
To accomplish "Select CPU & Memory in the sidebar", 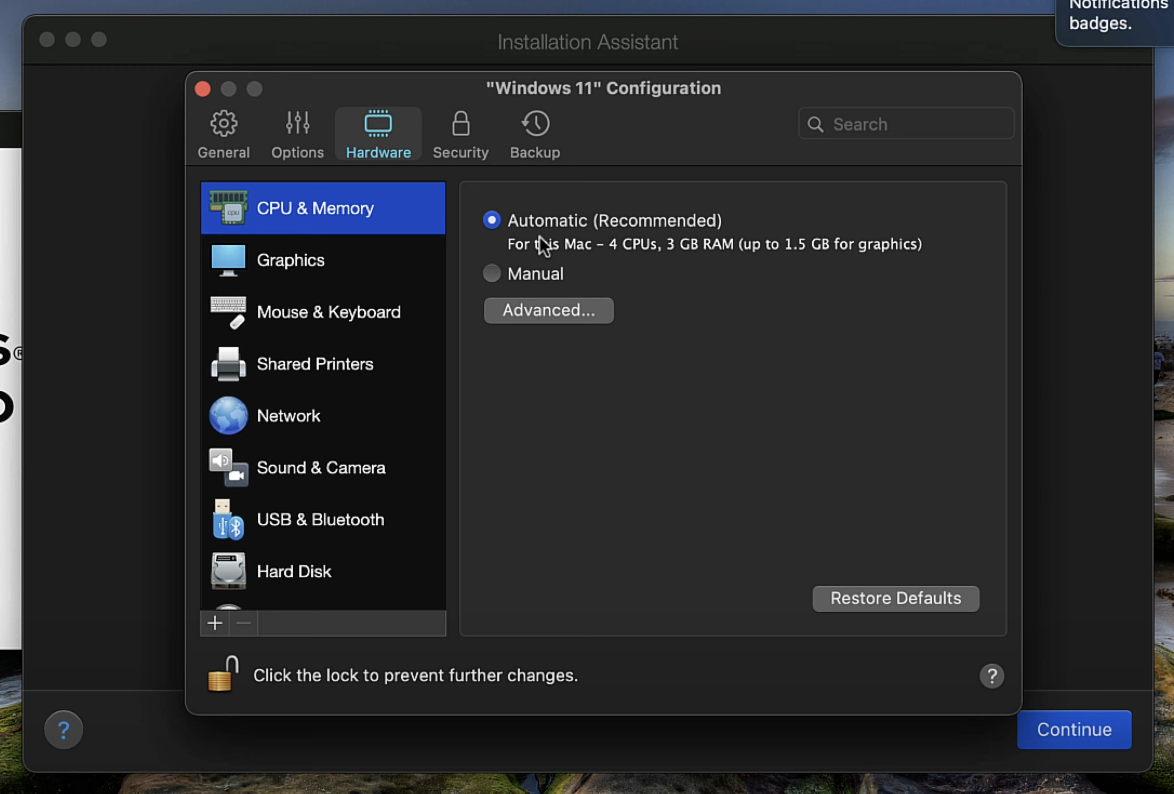I will [323, 207].
